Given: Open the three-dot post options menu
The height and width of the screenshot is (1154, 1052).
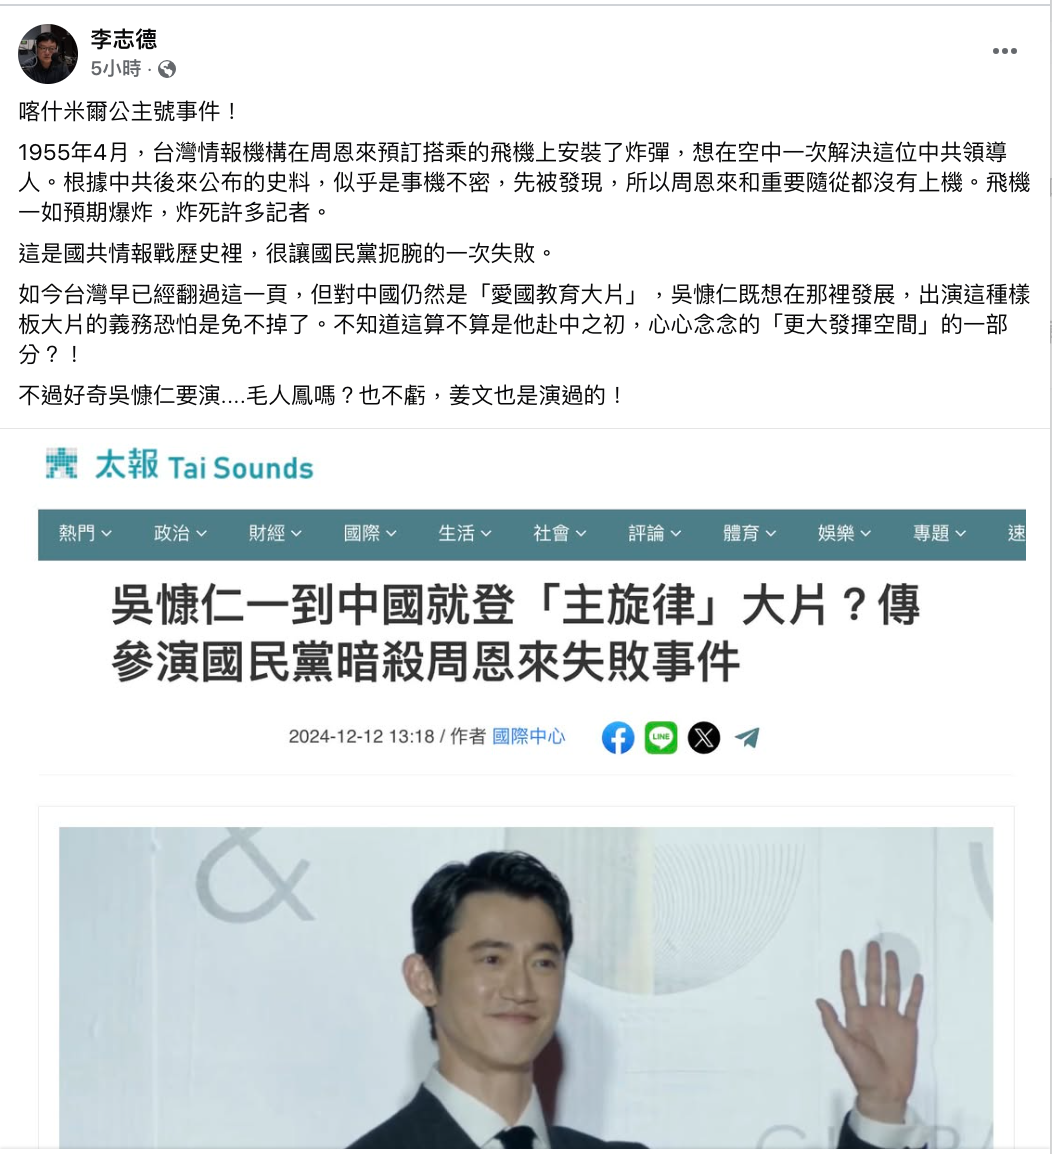Looking at the screenshot, I should pos(1004,51).
